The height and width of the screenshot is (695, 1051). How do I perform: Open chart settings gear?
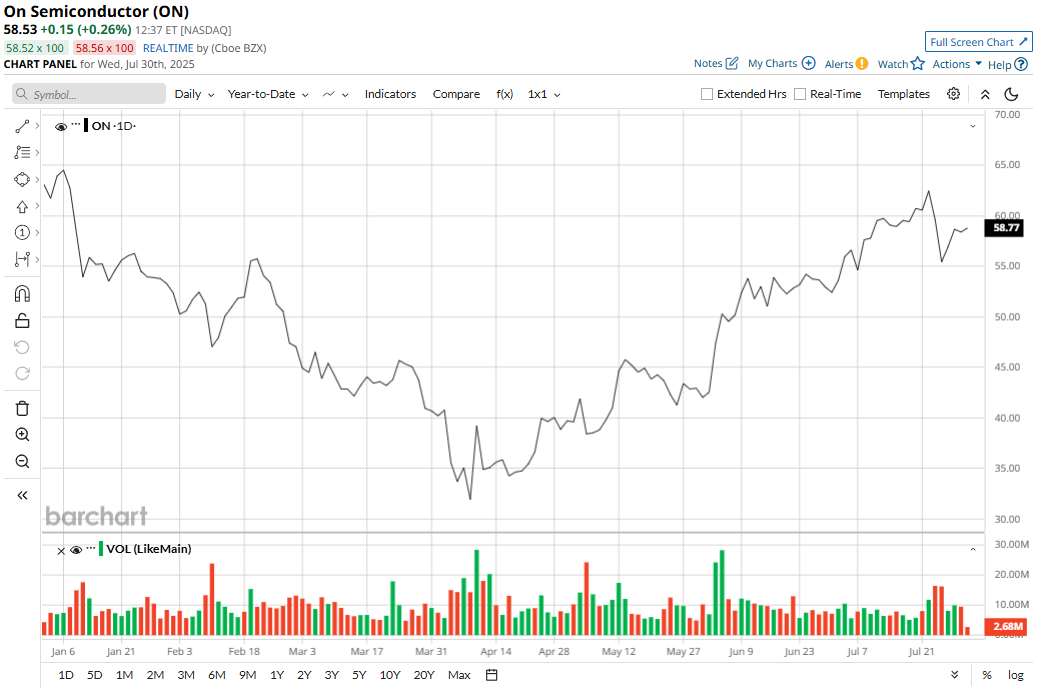click(953, 94)
